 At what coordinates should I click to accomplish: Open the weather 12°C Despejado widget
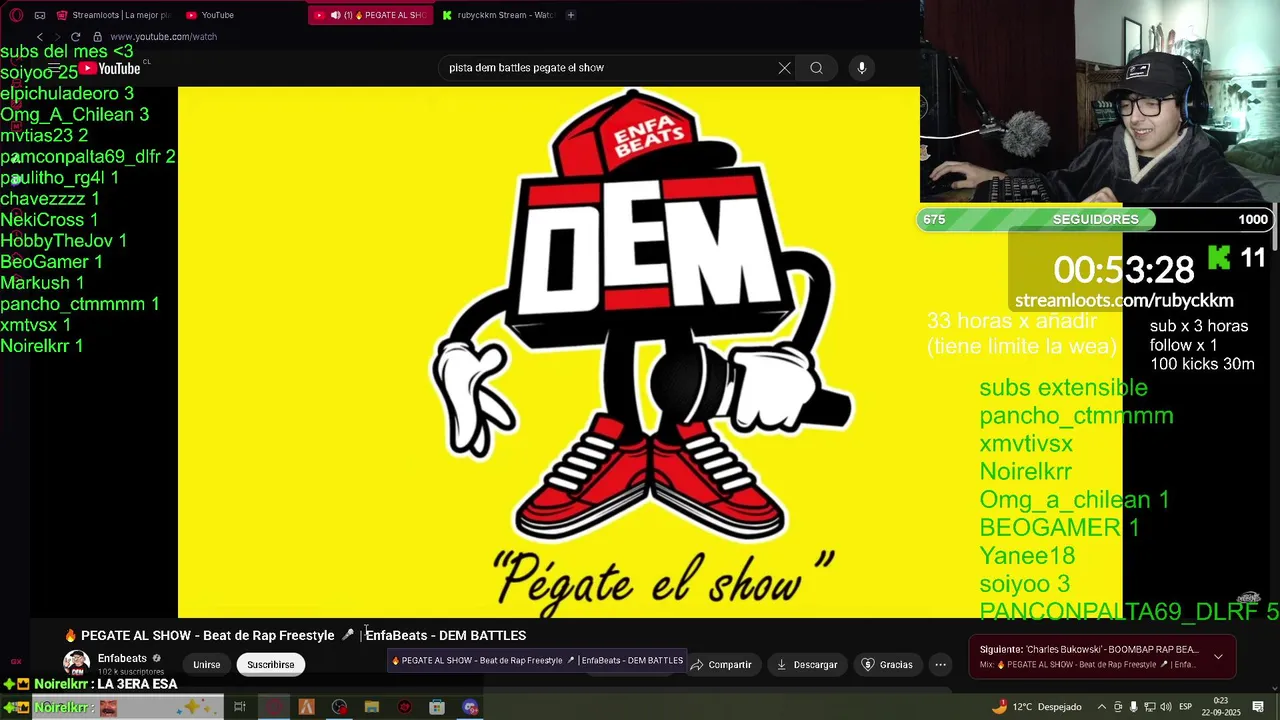[1036, 707]
